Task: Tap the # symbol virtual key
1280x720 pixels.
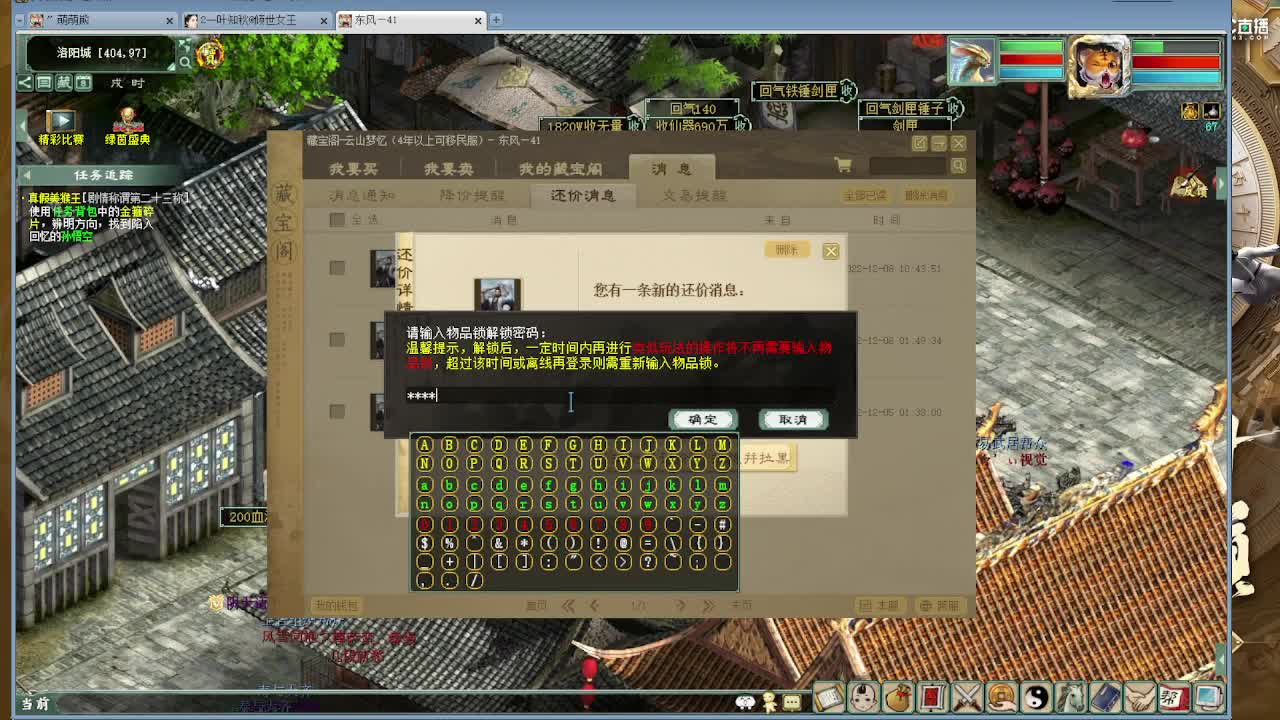Action: coord(722,524)
